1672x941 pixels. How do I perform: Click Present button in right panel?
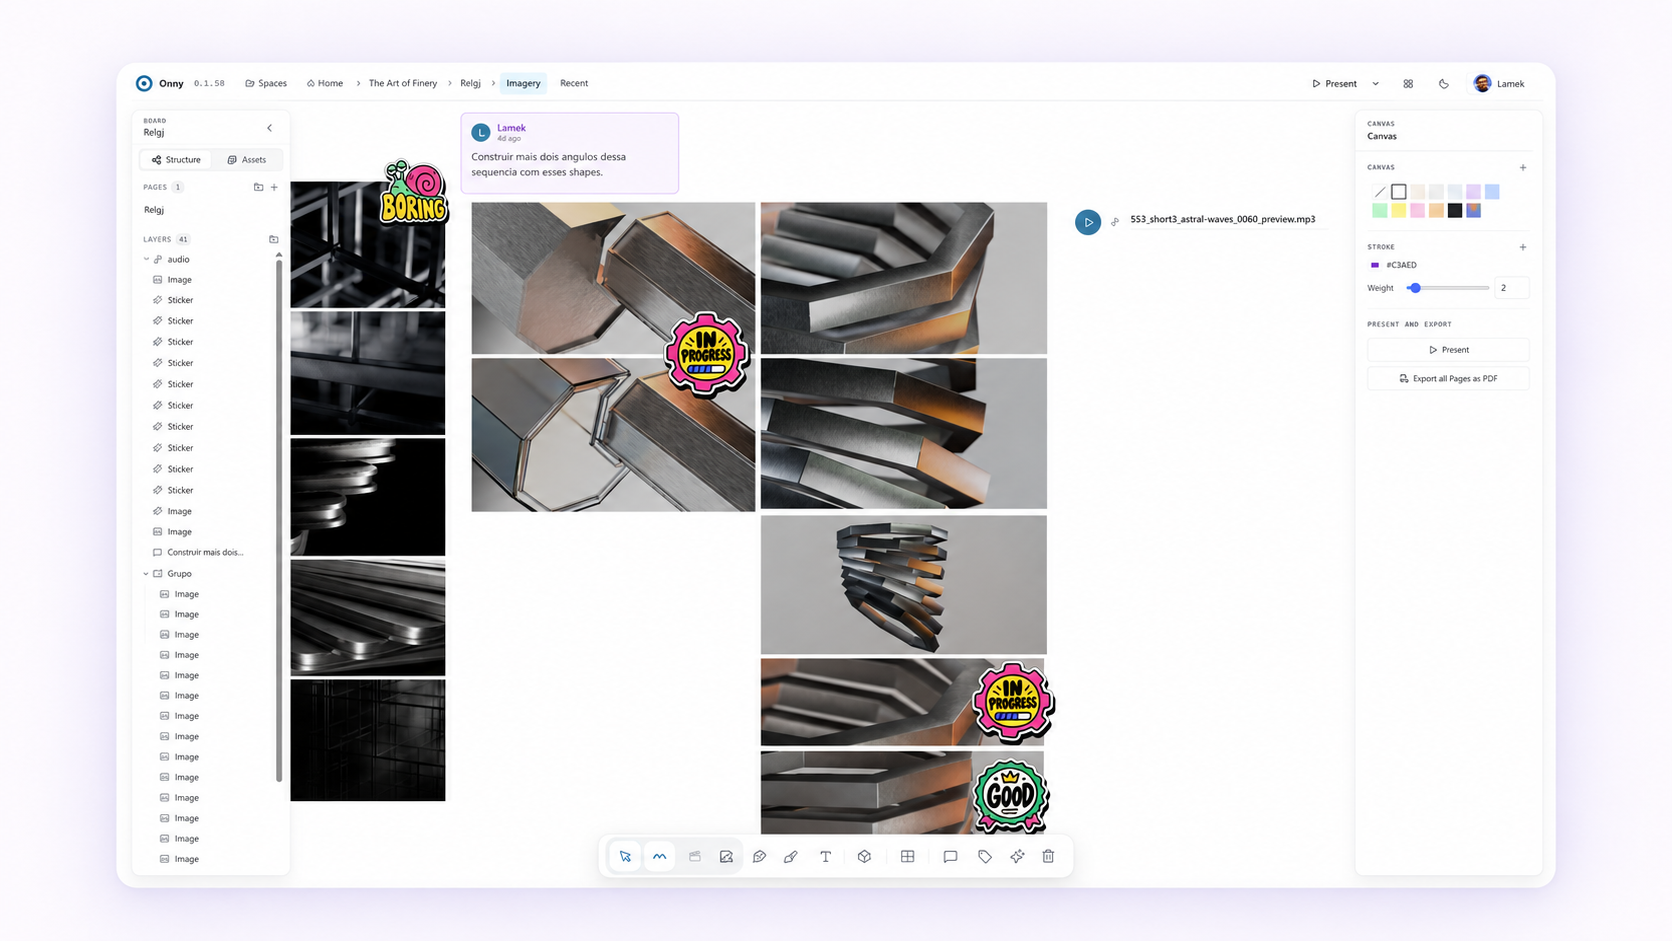(1448, 350)
